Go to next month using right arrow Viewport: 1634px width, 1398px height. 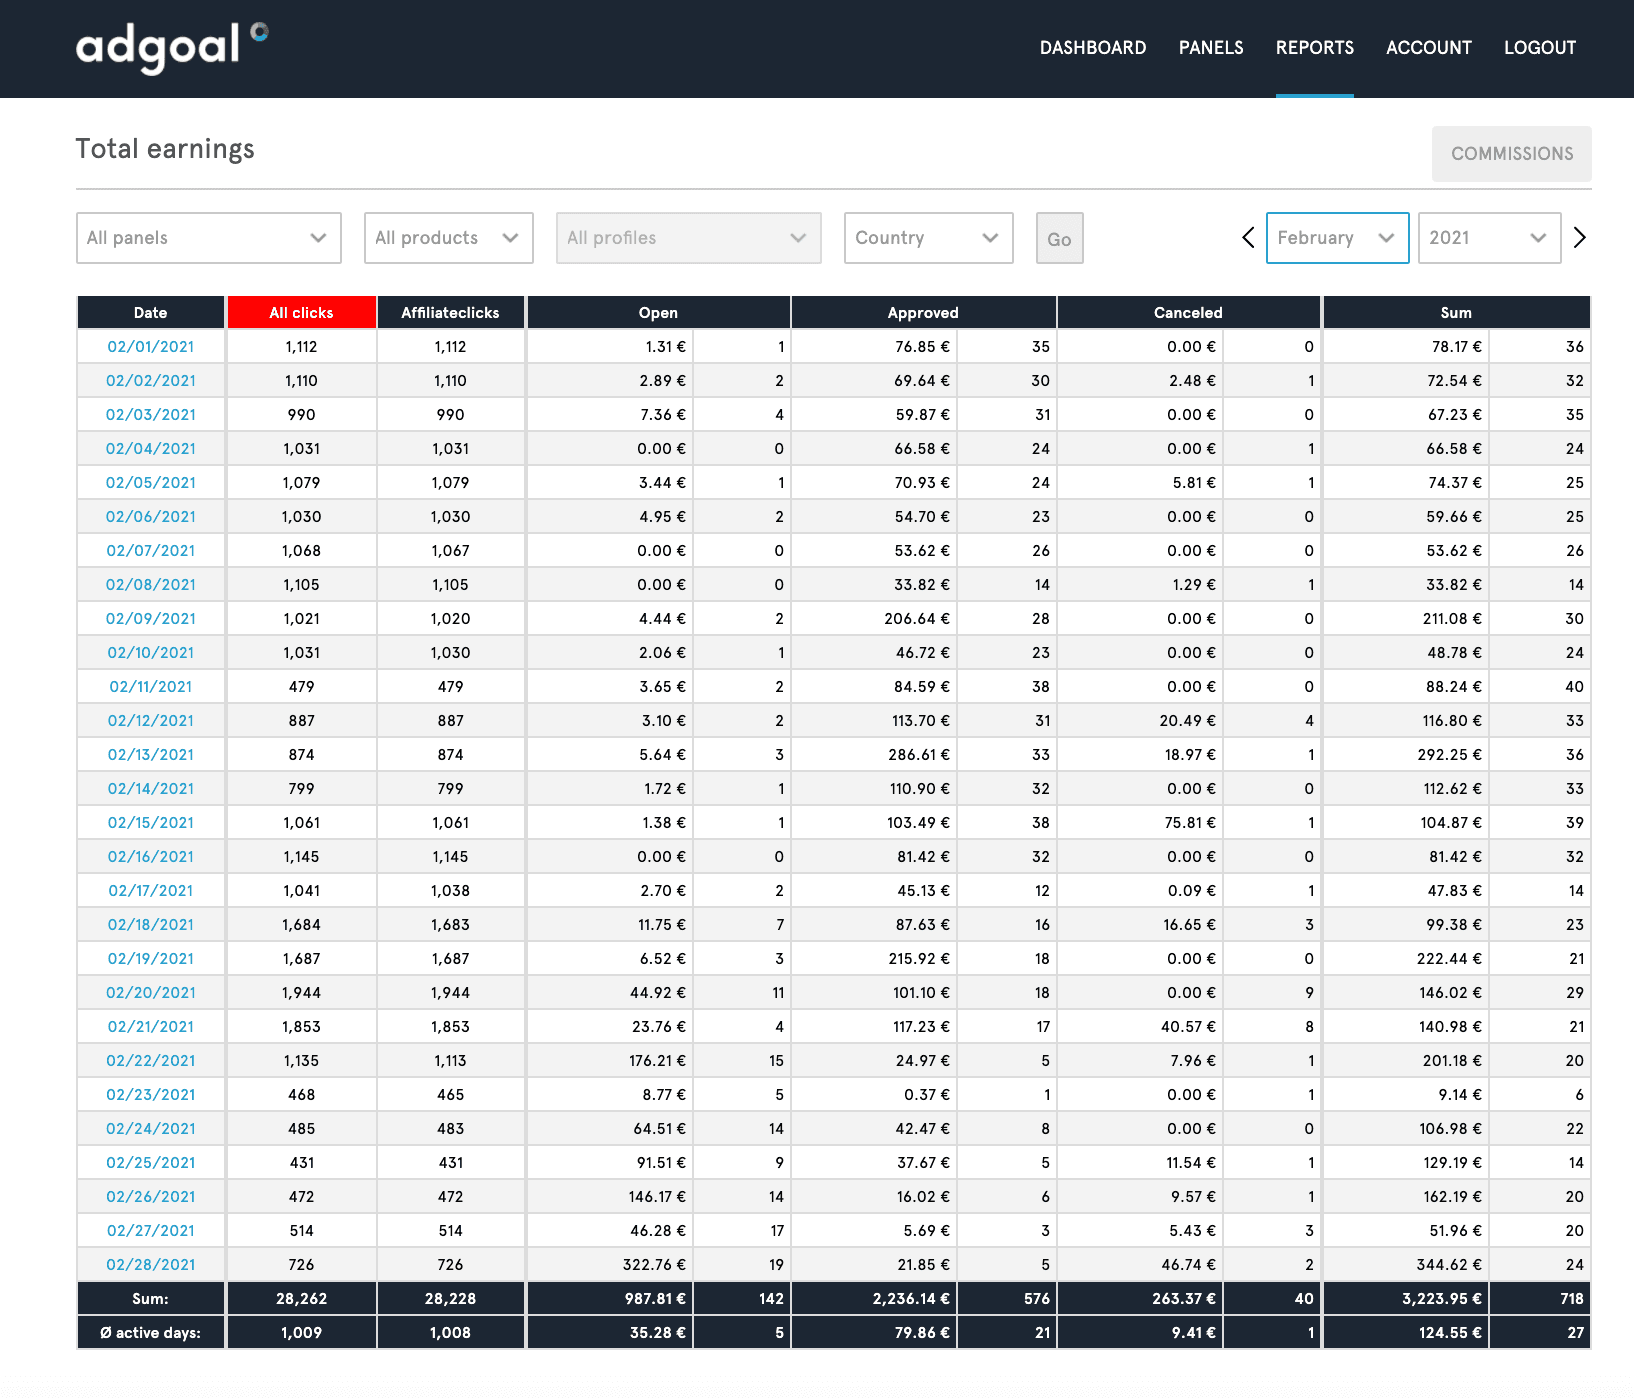[1580, 238]
